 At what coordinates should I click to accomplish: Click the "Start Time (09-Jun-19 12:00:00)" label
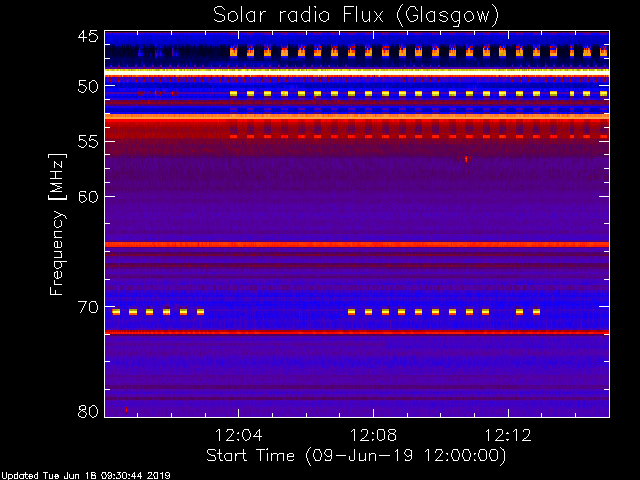tap(356, 456)
